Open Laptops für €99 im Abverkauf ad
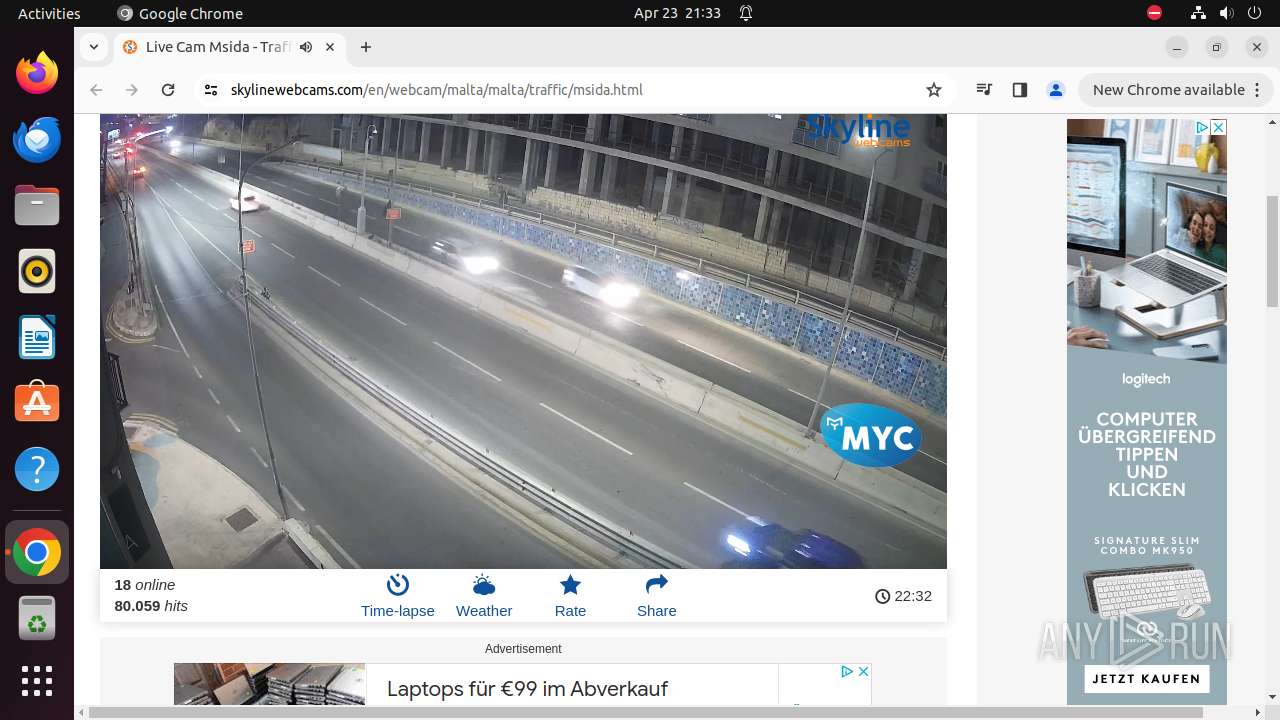The height and width of the screenshot is (720, 1280). [x=527, y=689]
